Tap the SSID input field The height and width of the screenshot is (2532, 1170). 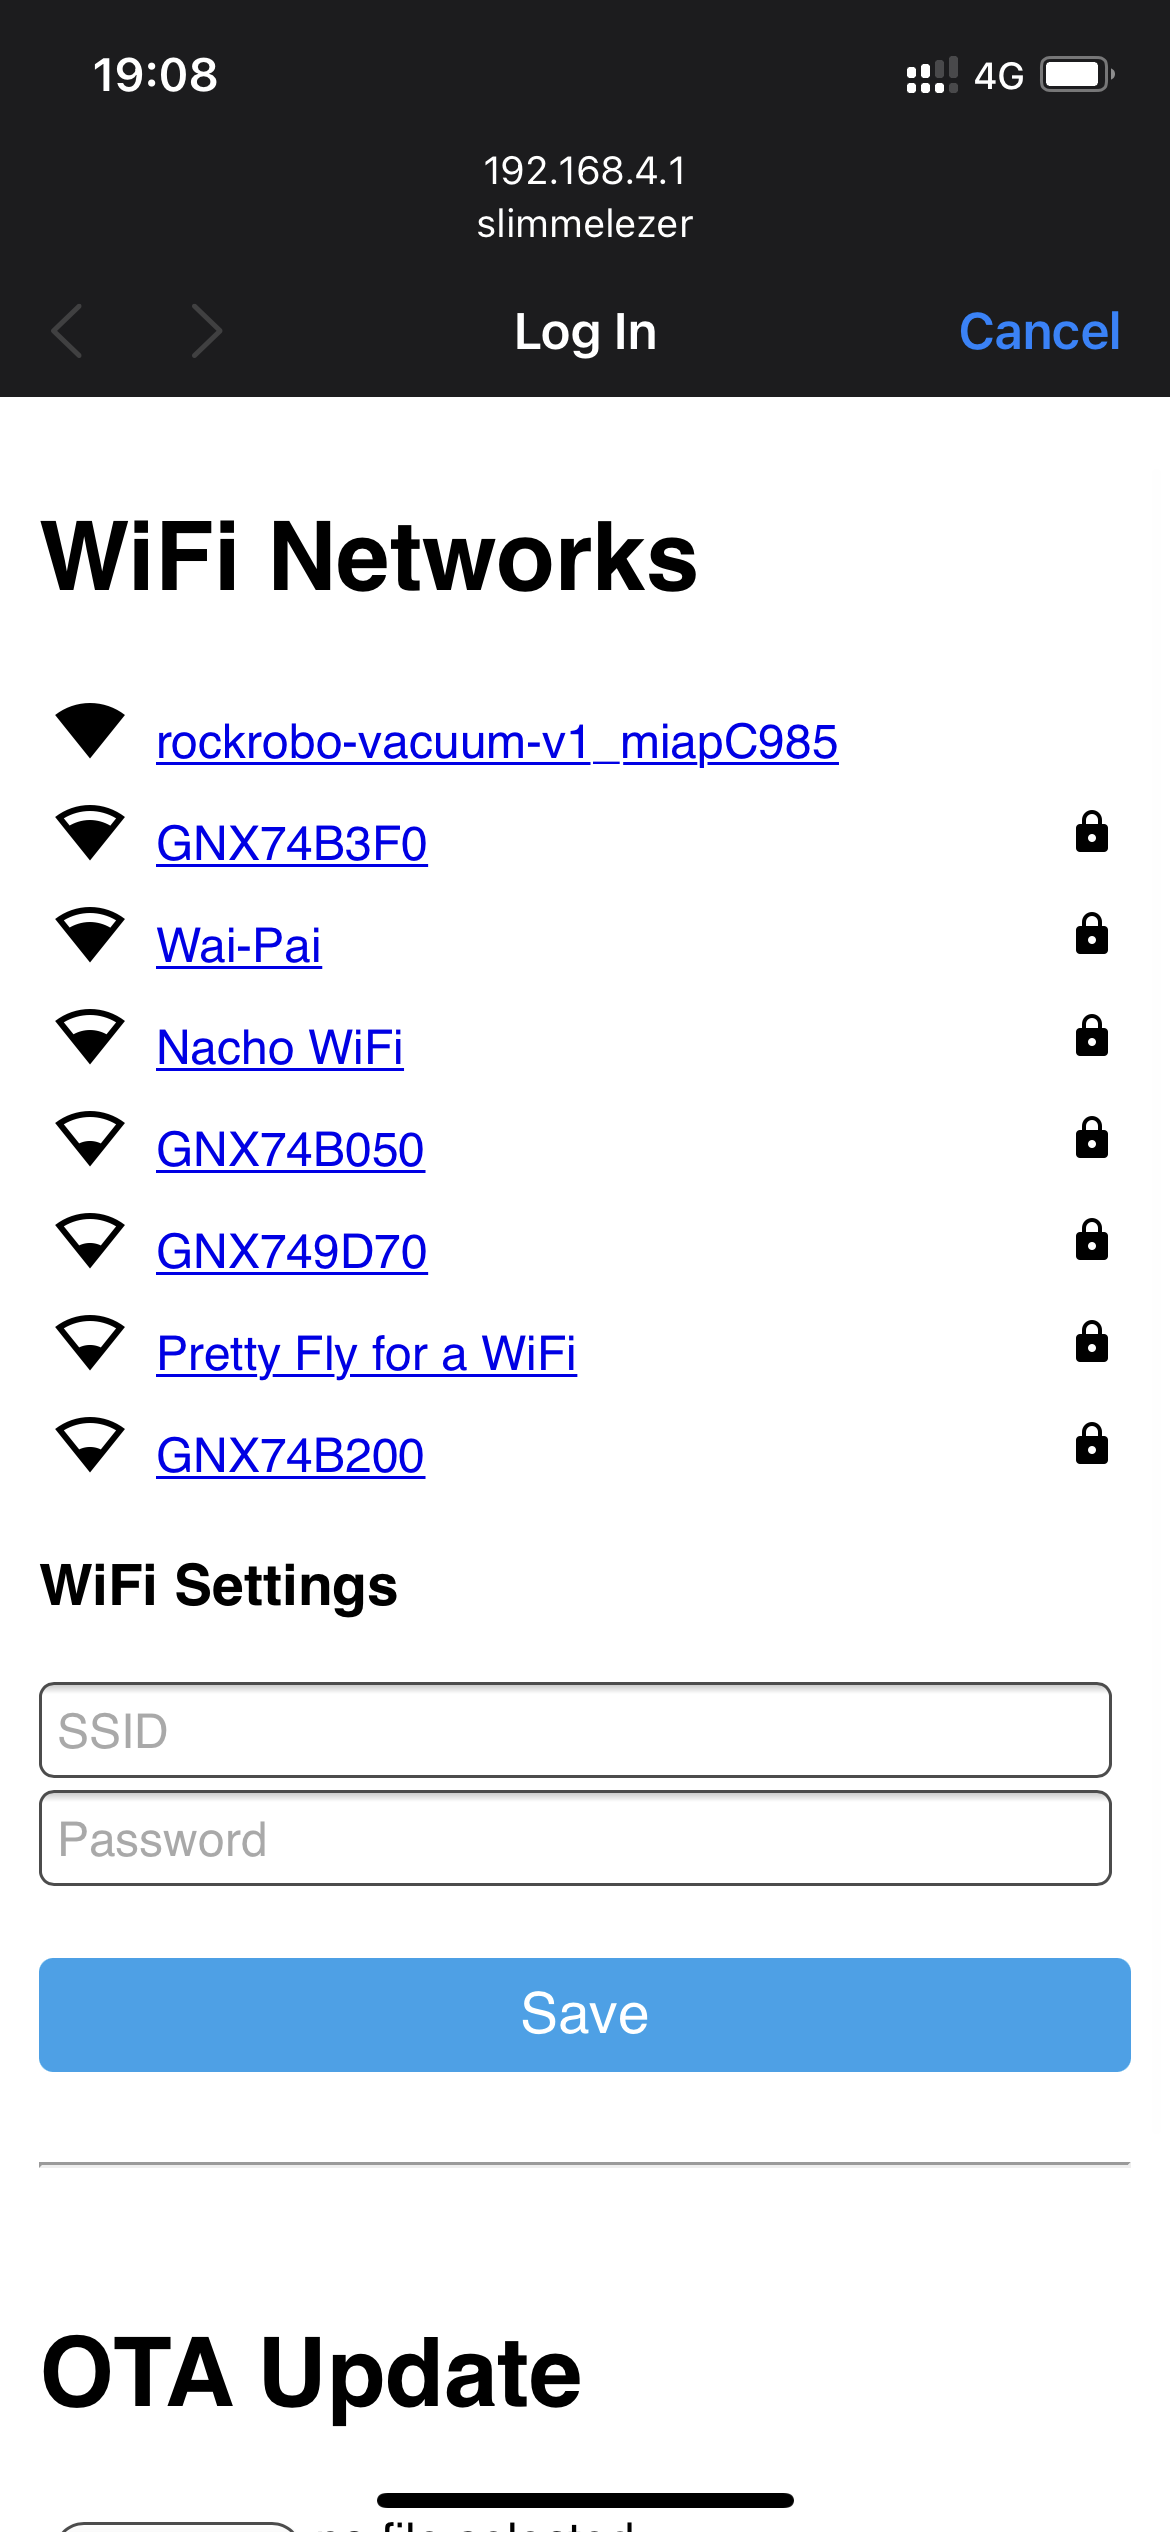coord(585,1729)
